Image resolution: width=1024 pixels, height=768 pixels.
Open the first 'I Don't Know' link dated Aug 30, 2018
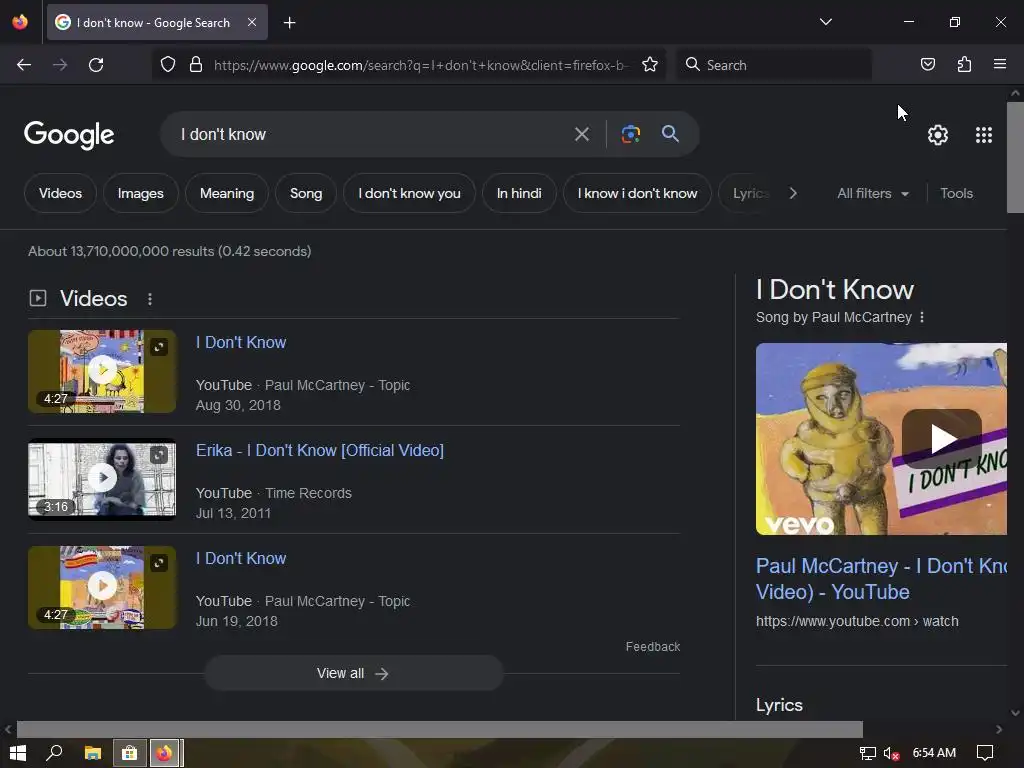(x=241, y=342)
